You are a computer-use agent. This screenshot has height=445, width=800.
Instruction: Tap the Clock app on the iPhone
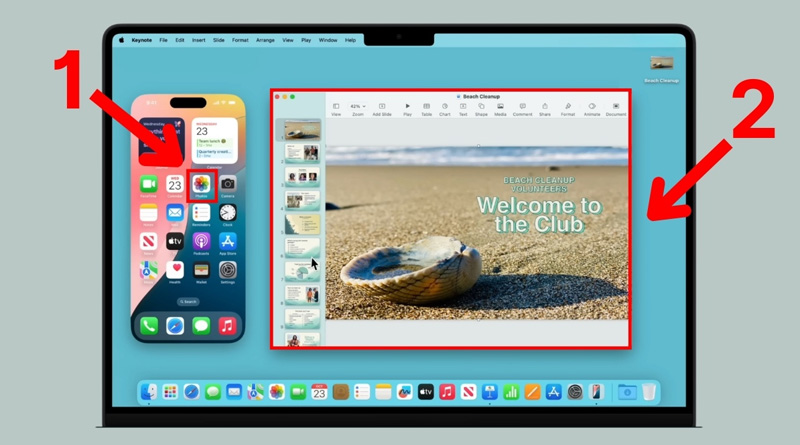(x=228, y=213)
